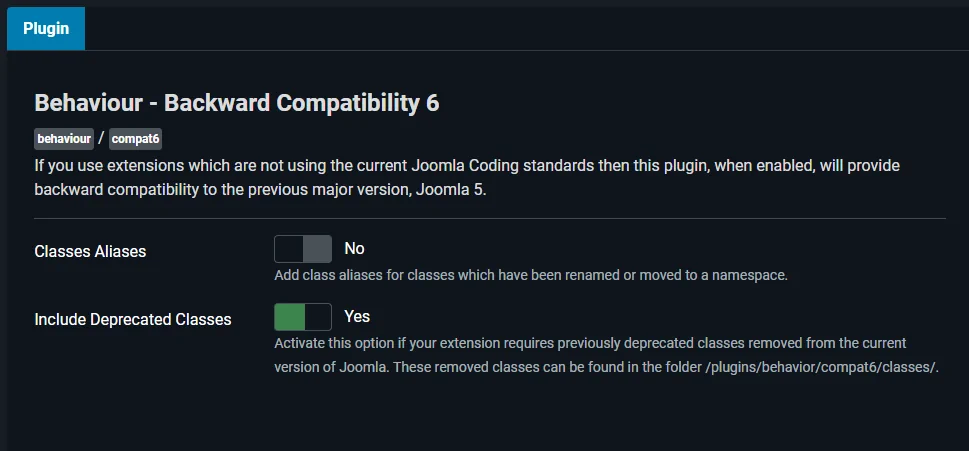
Task: Click the behaviour folder badge
Action: pos(64,139)
